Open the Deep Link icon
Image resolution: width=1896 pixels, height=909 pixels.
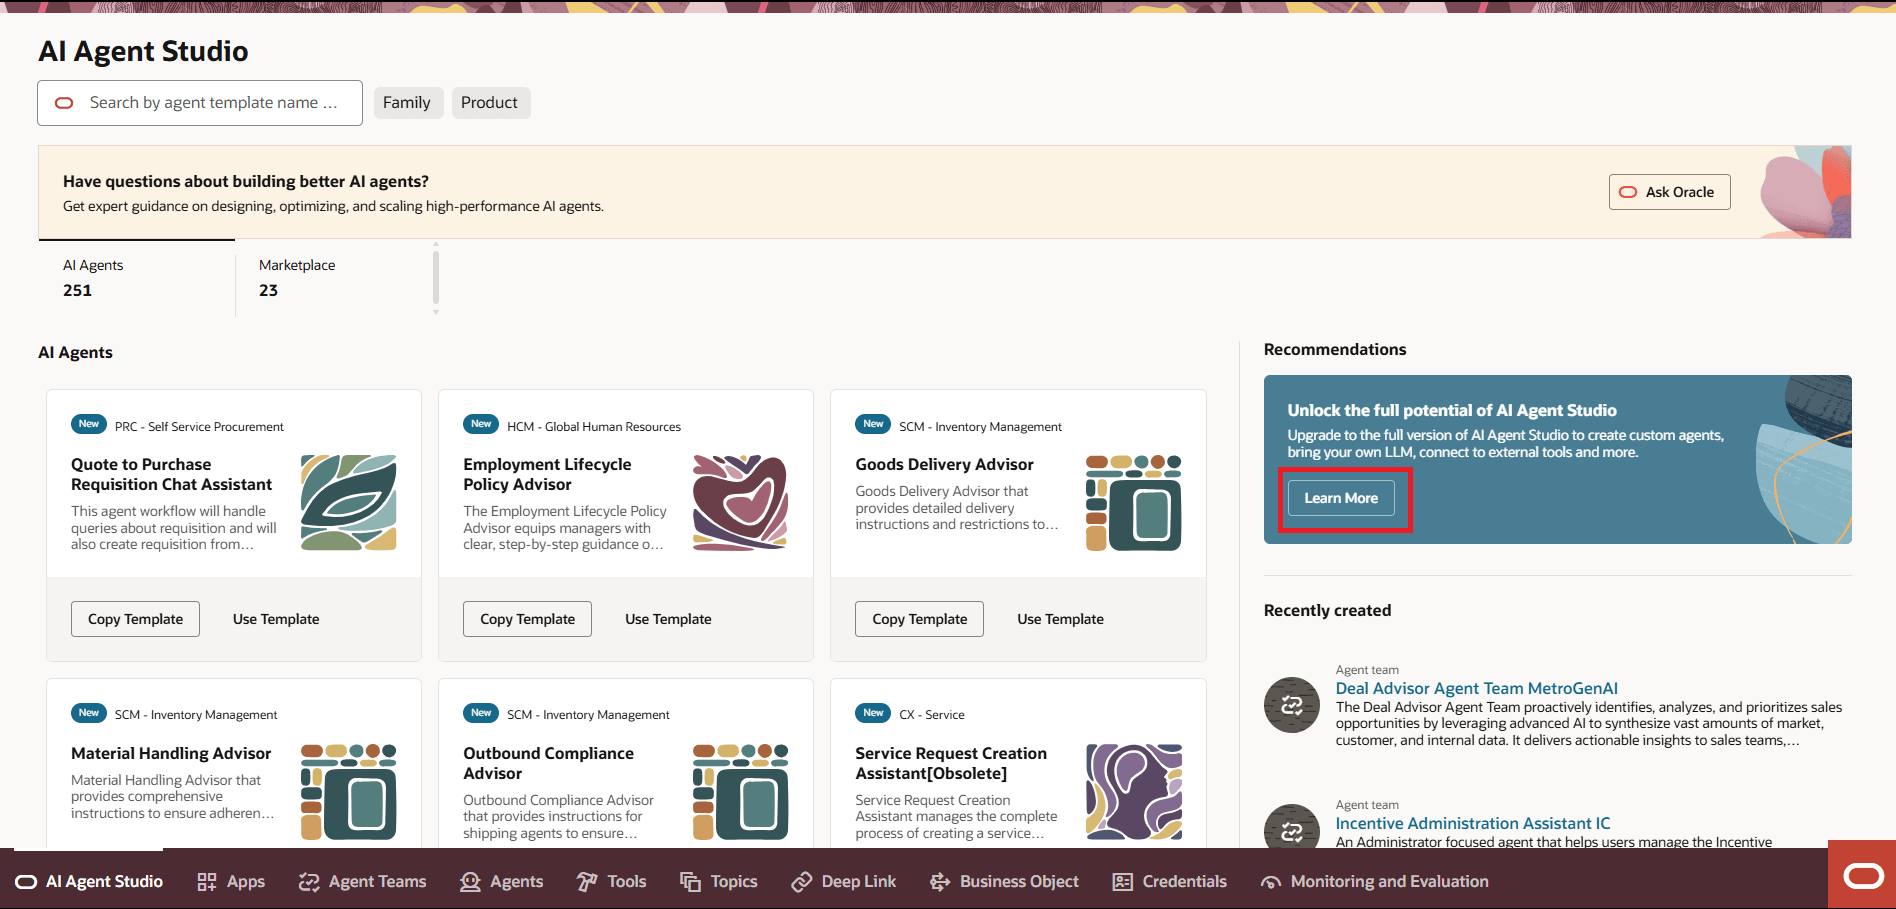point(801,881)
